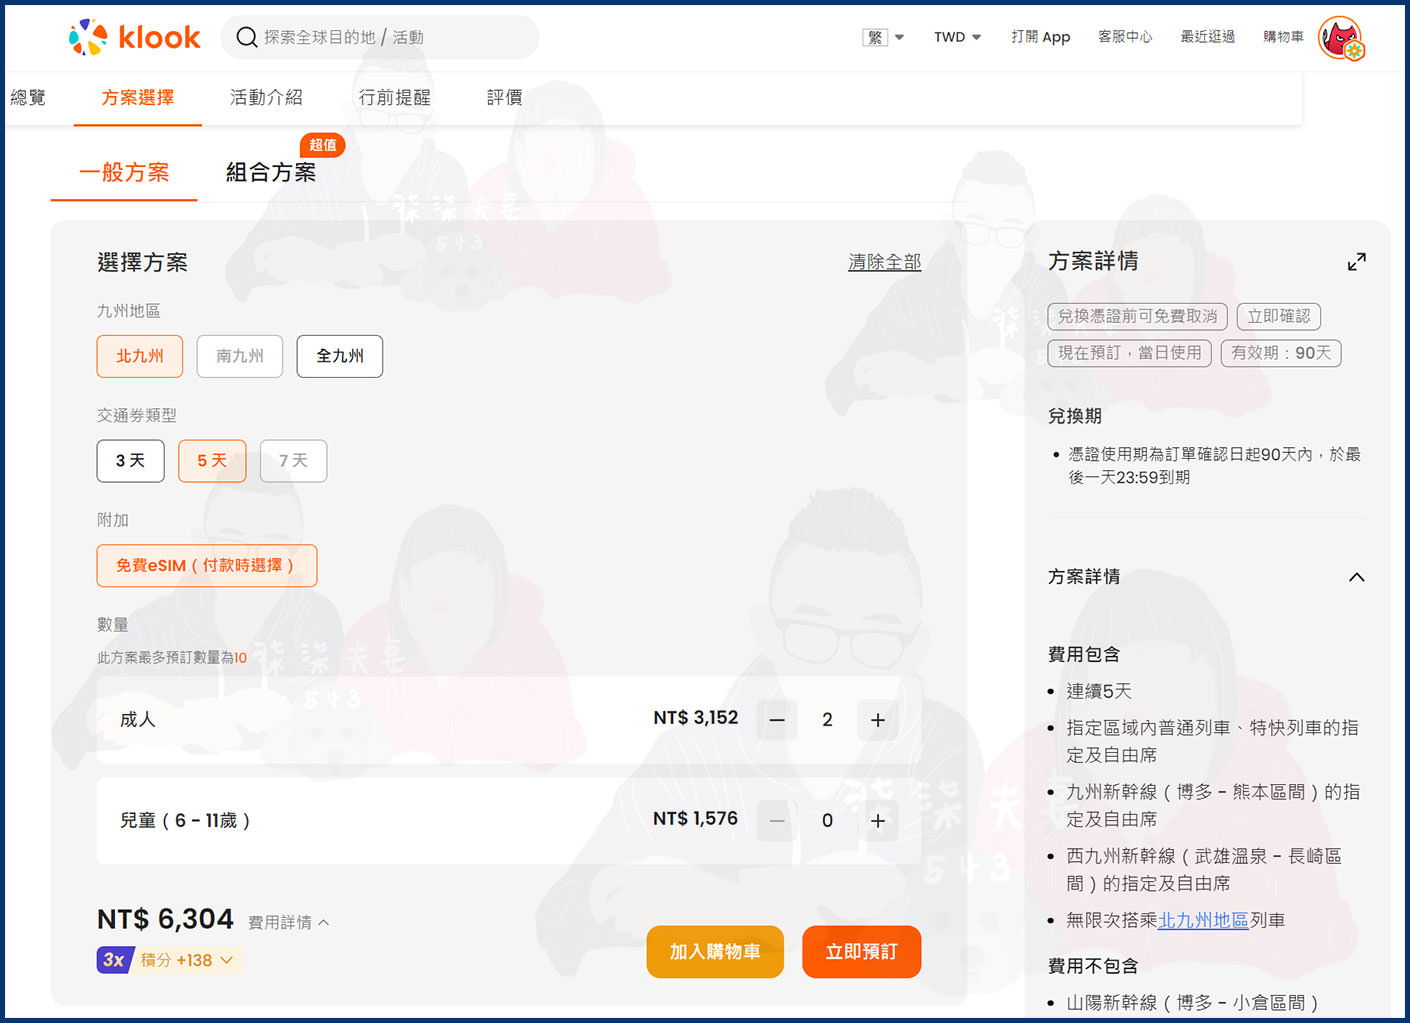This screenshot has width=1410, height=1023.
Task: Select the 全九州 region option
Action: point(339,356)
